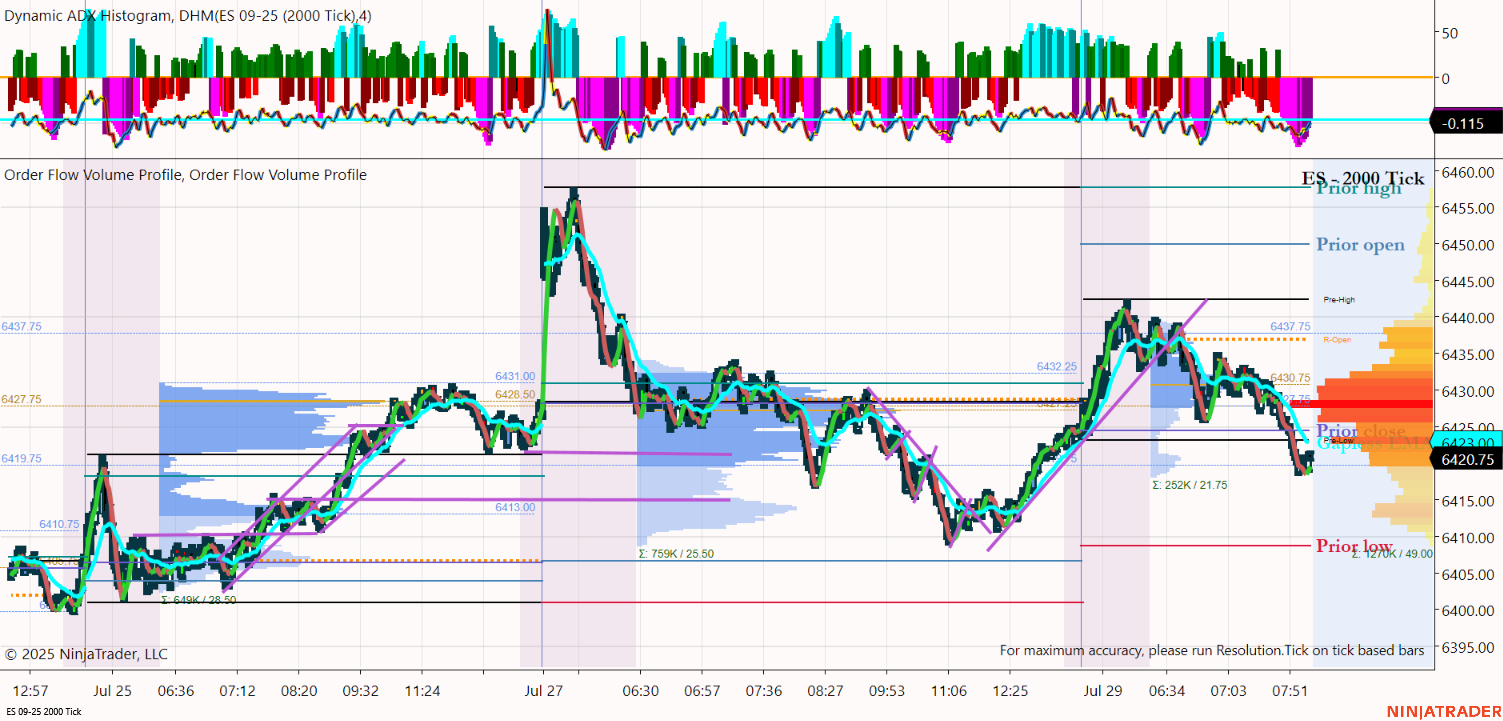Click the 12:57 time axis label
The image size is (1503, 721).
(31, 691)
